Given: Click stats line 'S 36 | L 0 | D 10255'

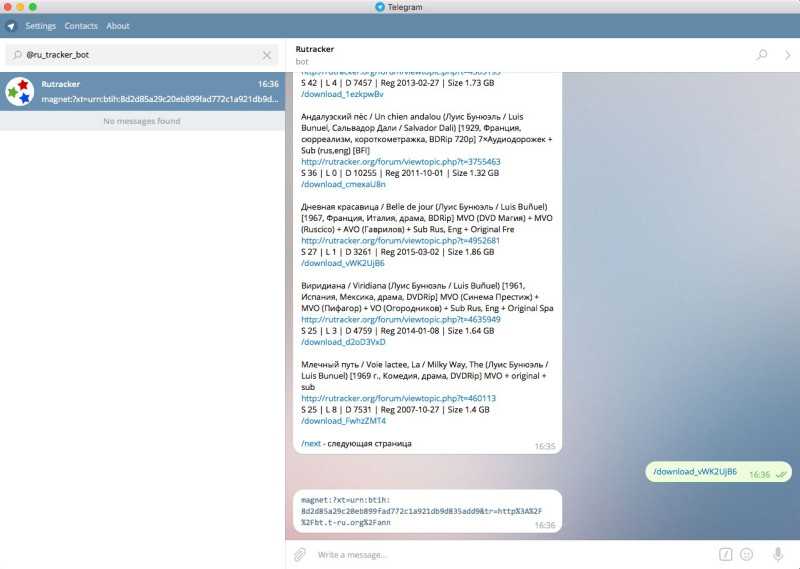Looking at the screenshot, I should click(x=400, y=173).
